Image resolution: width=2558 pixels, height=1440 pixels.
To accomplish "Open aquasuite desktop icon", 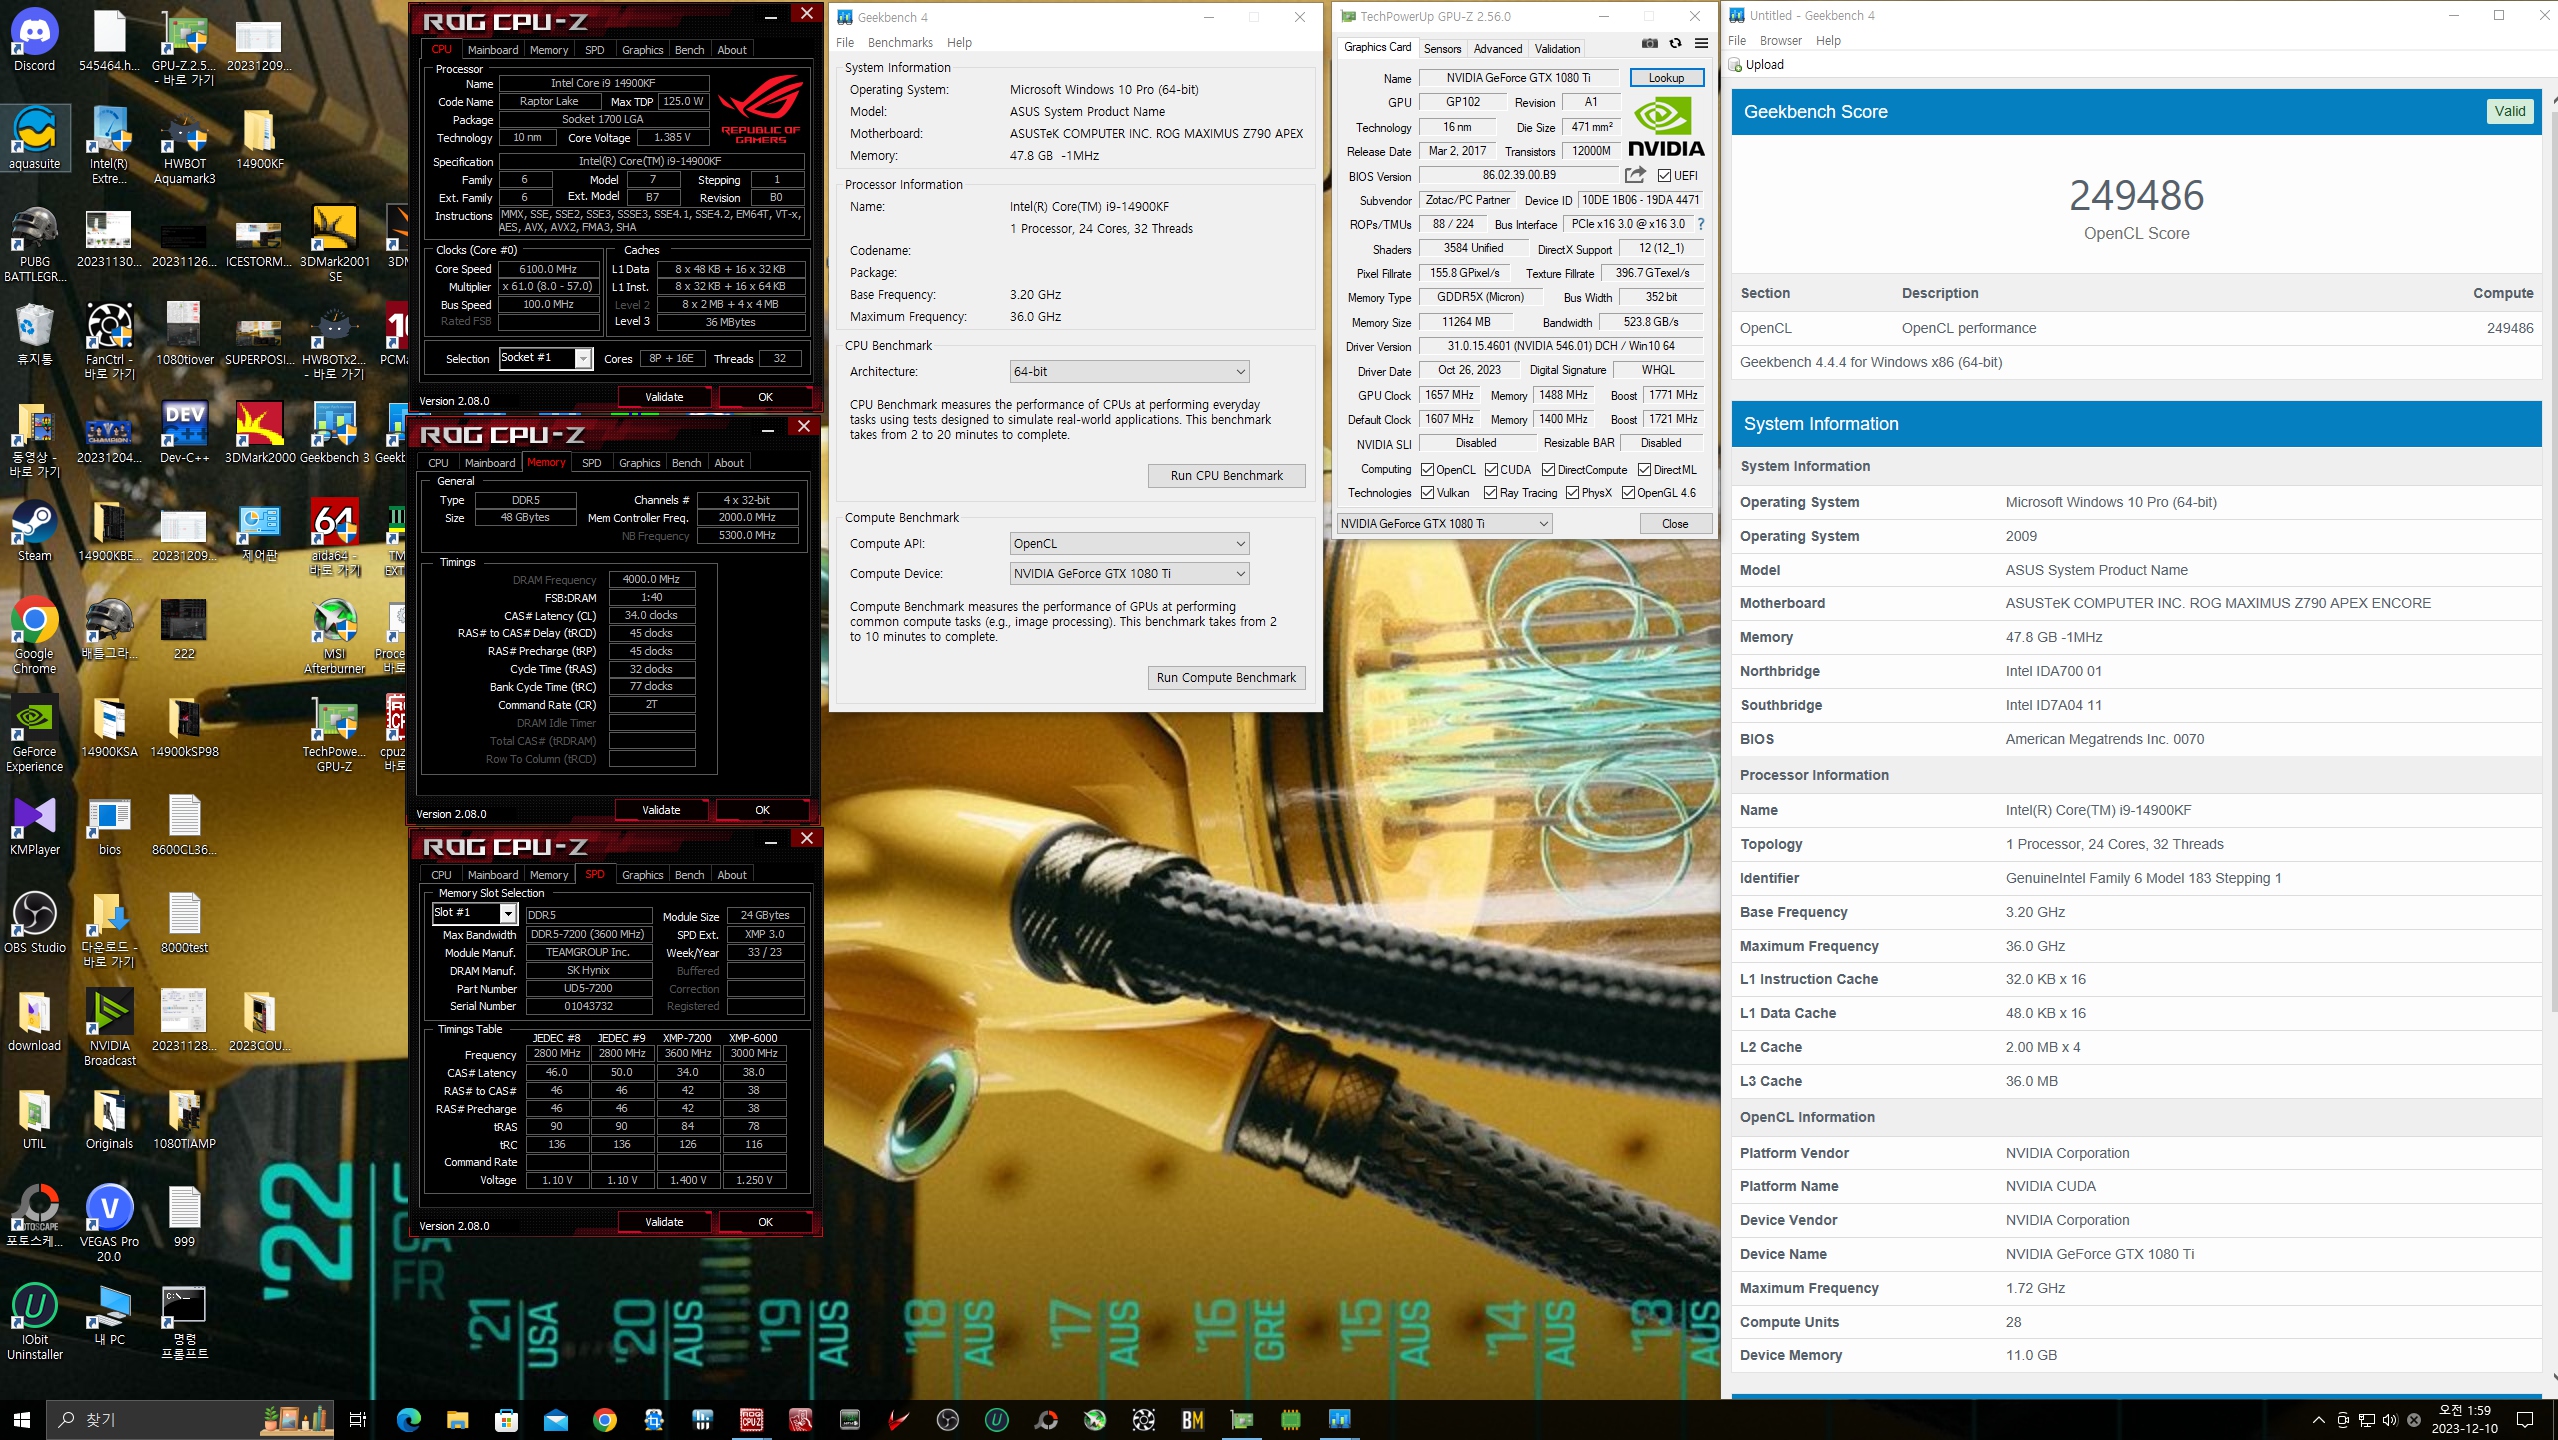I will [x=35, y=138].
